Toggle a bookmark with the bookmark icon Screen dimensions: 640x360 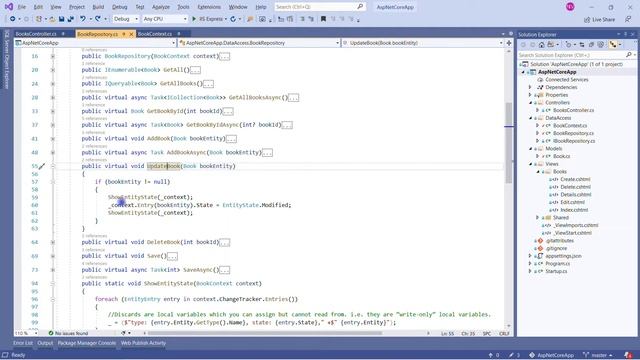[x=323, y=19]
